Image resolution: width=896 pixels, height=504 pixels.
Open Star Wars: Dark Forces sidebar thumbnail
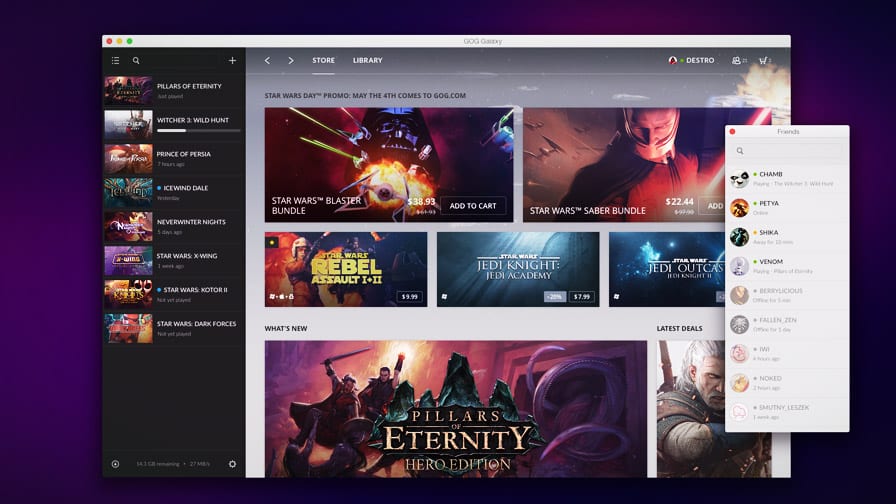tap(129, 328)
